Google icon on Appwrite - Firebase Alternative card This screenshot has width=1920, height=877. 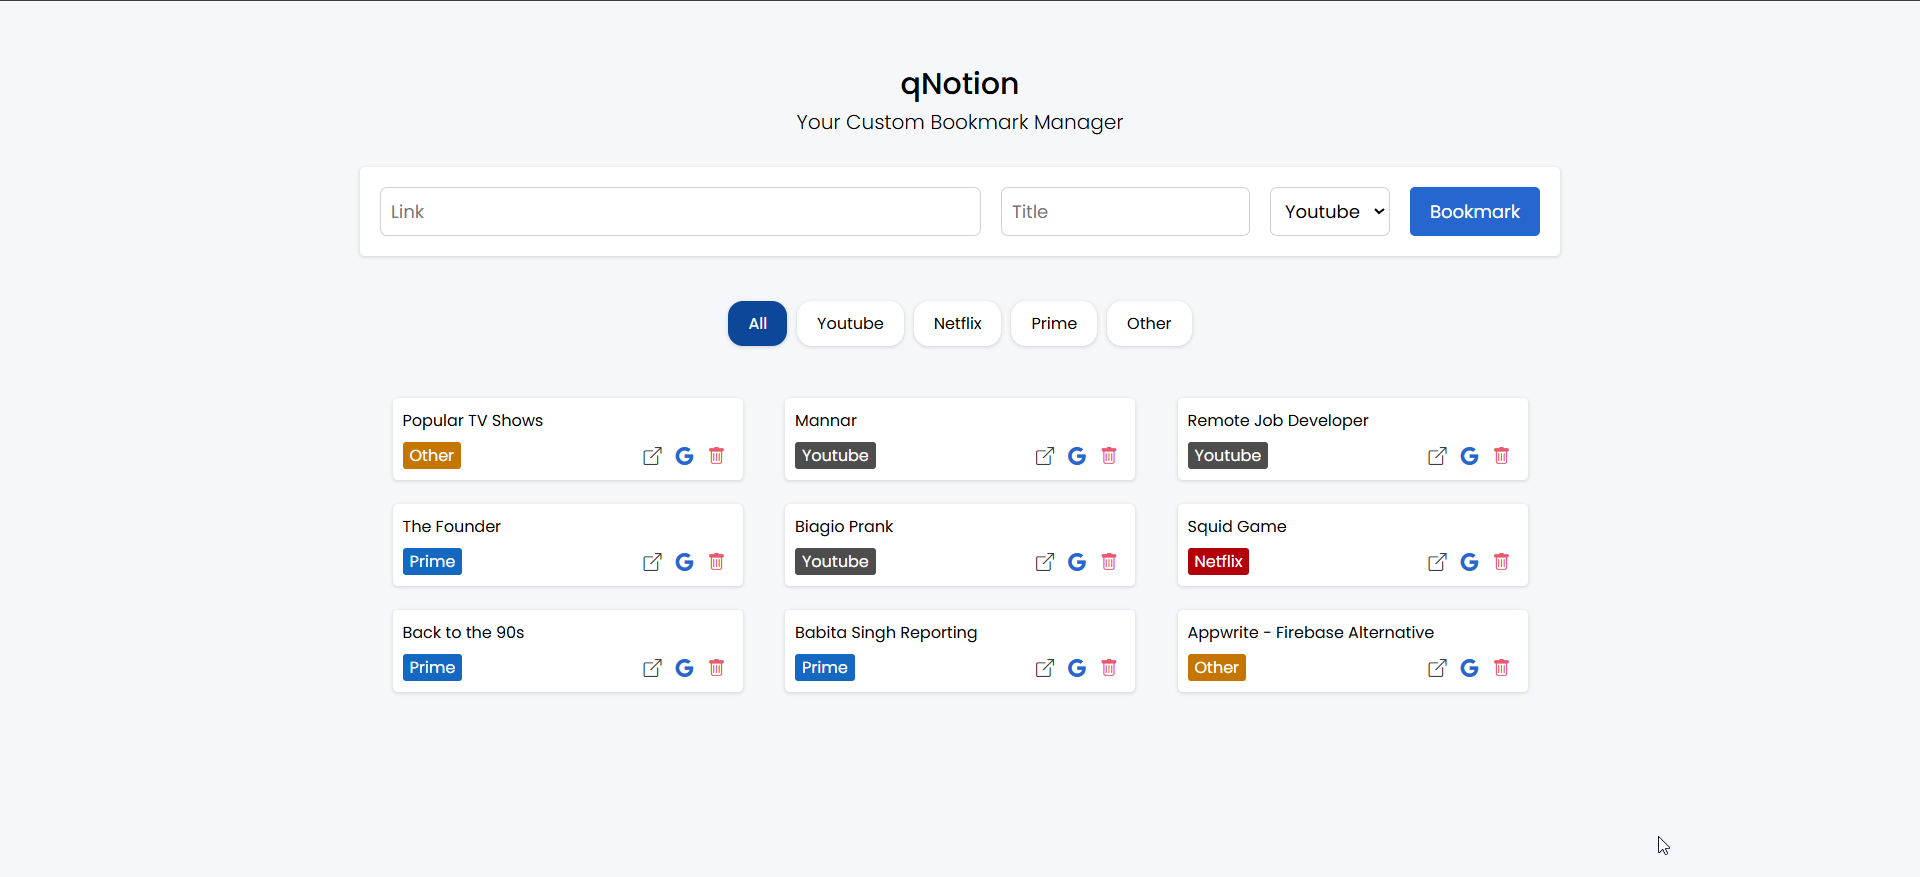coord(1469,668)
